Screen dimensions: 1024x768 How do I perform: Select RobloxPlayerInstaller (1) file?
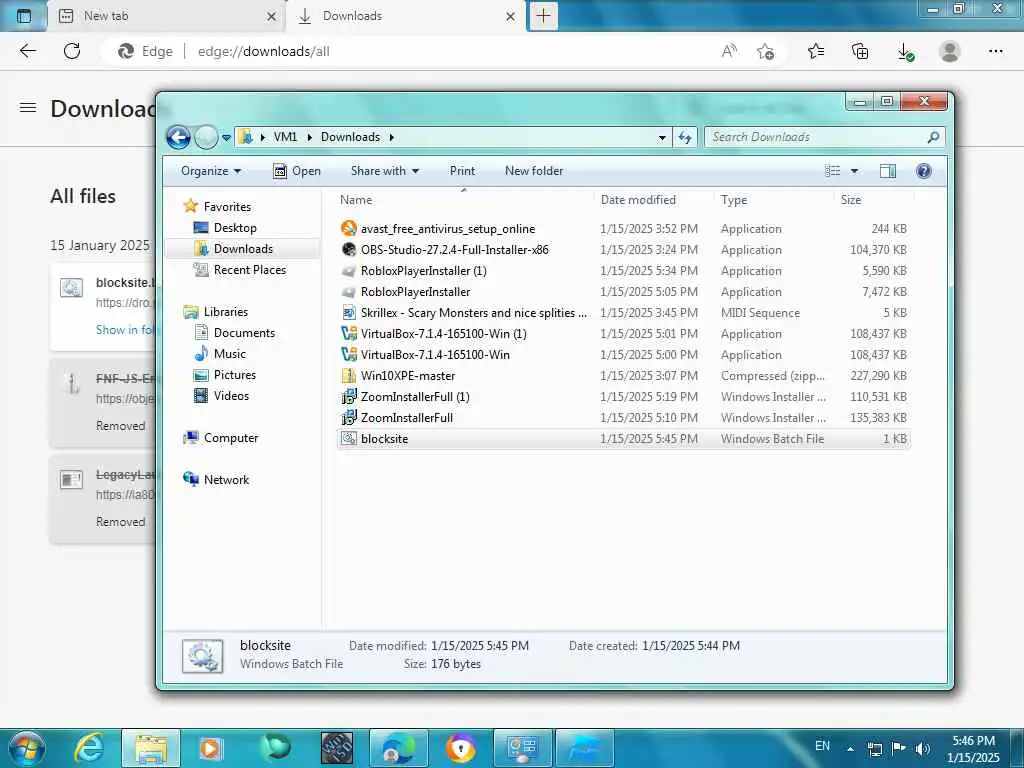pyautogui.click(x=423, y=271)
